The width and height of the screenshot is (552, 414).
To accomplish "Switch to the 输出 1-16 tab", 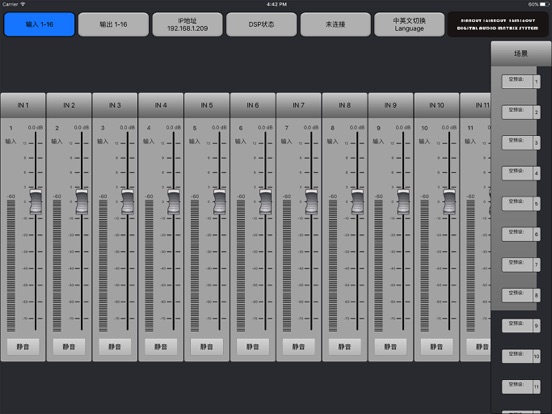I will coord(113,24).
